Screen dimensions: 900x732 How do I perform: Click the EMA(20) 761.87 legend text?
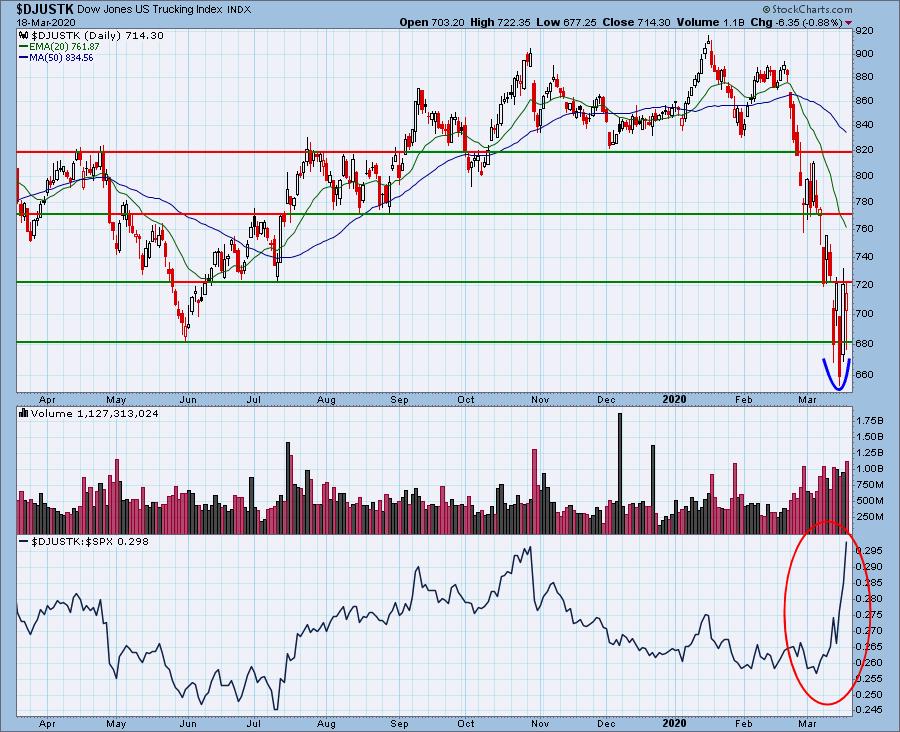64,47
